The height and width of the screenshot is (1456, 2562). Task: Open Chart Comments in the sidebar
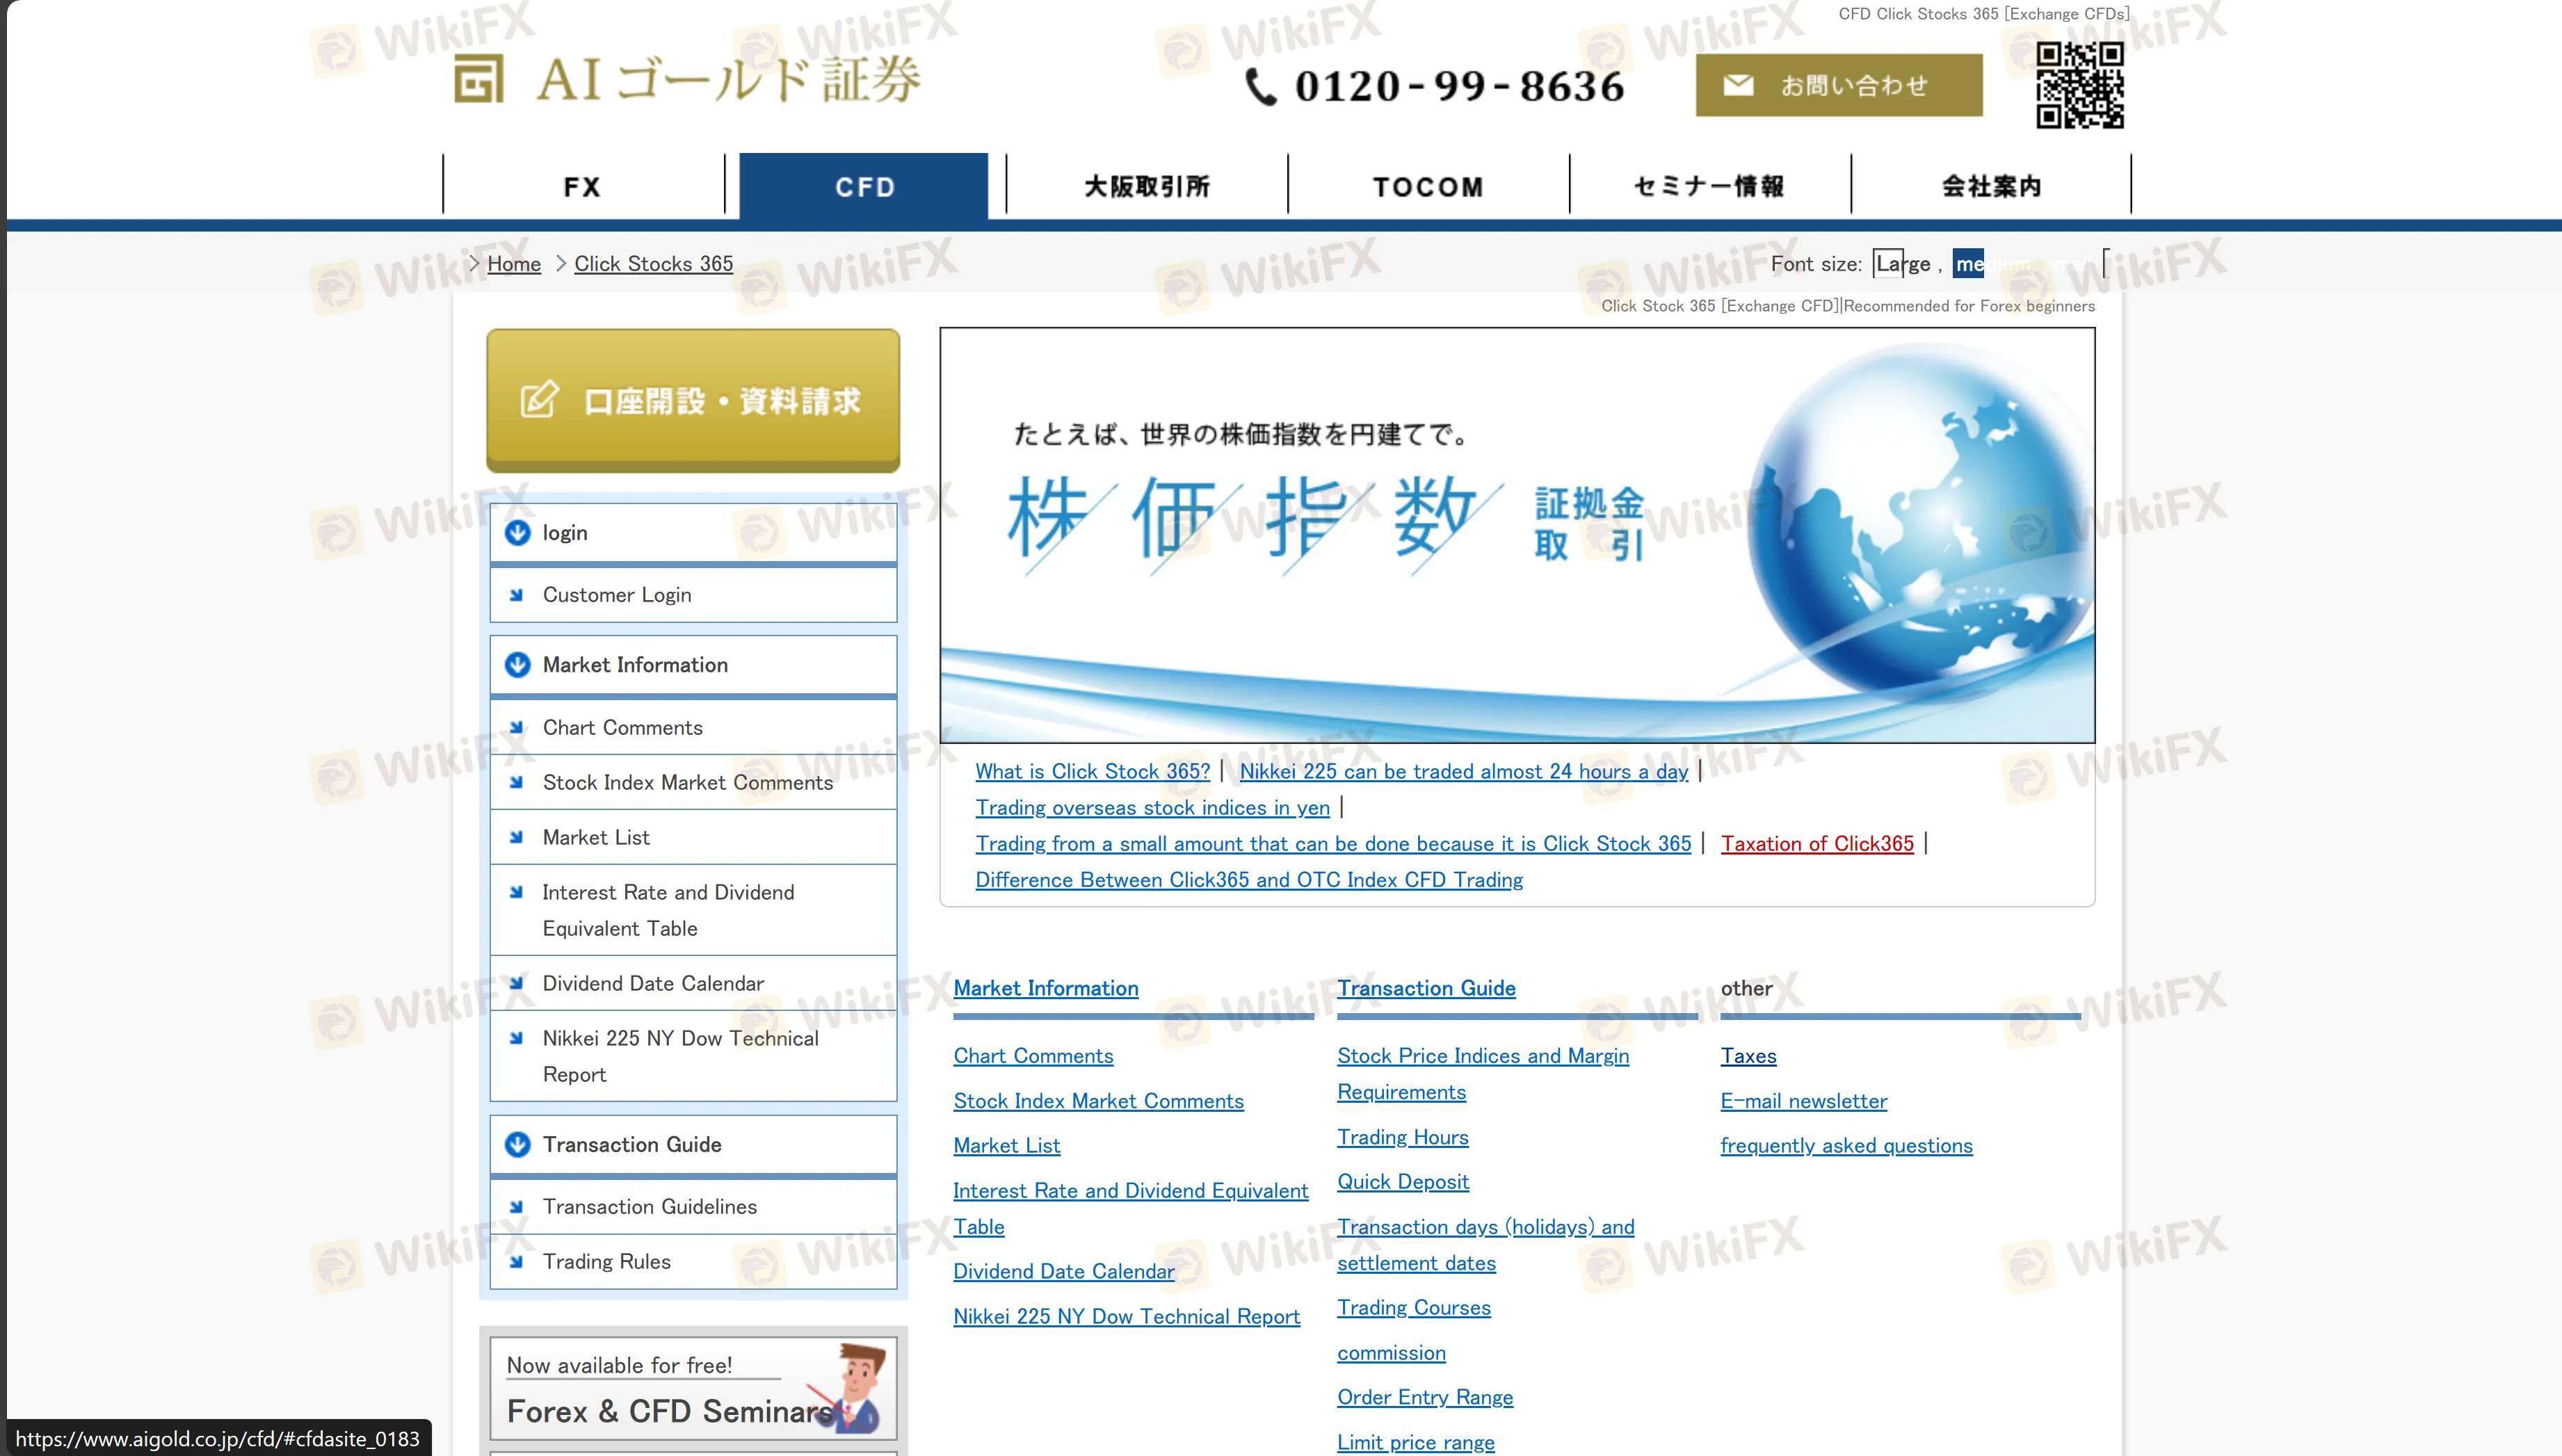click(x=693, y=728)
